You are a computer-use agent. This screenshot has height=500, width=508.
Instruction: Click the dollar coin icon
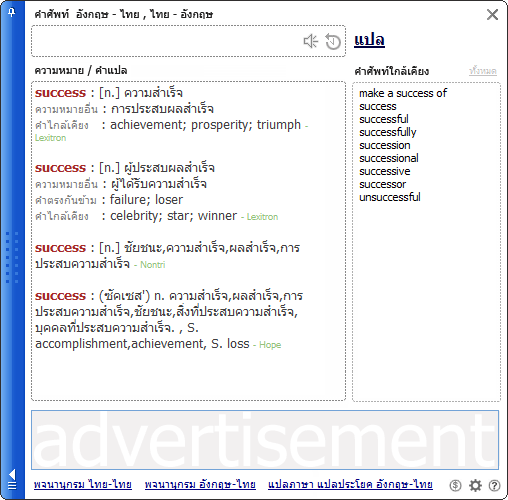[x=455, y=486]
